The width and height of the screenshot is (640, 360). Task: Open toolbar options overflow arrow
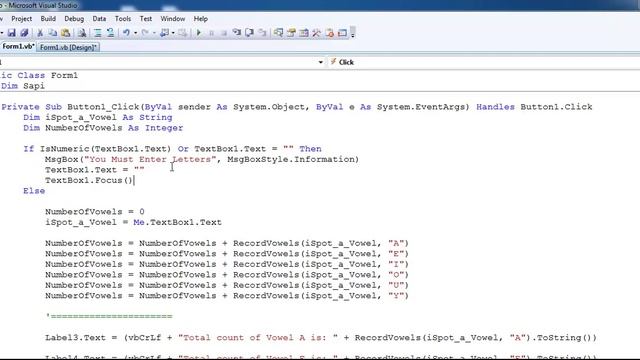tap(353, 33)
